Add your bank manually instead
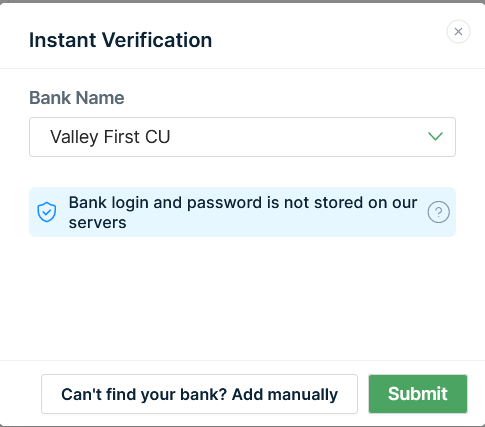Viewport: 485px width, 427px height. (199, 394)
